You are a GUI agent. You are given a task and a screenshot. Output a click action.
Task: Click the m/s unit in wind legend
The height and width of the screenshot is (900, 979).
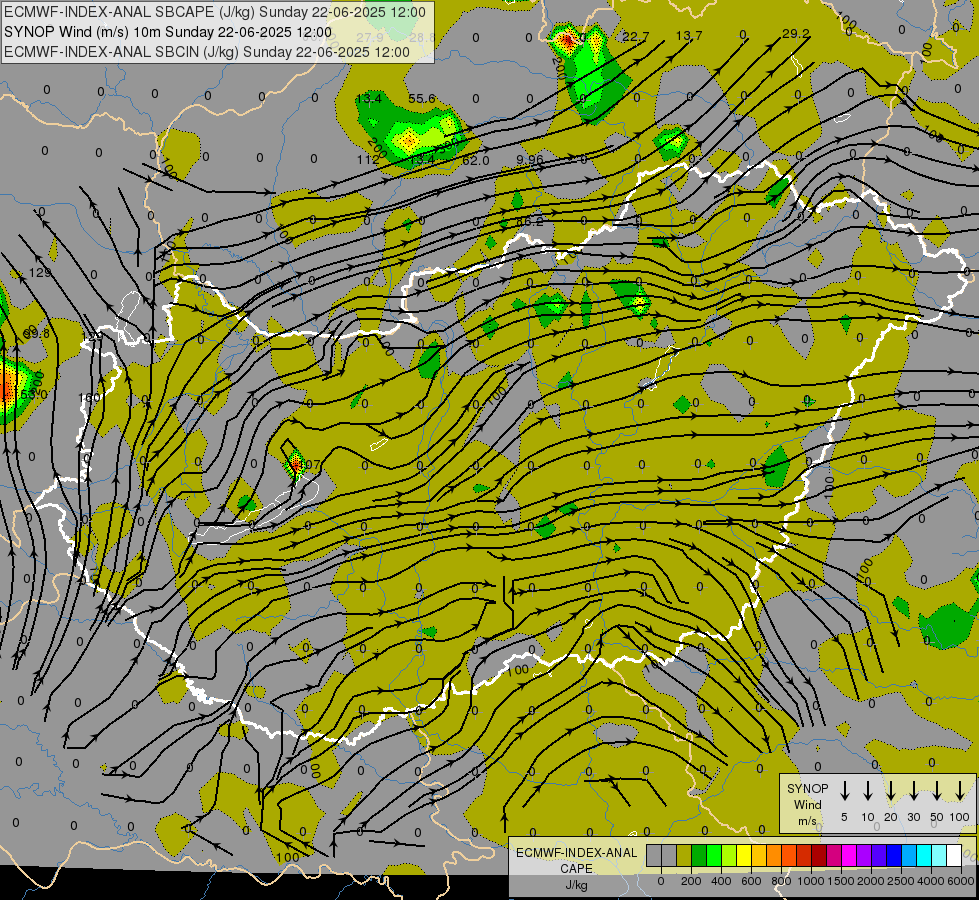(807, 821)
